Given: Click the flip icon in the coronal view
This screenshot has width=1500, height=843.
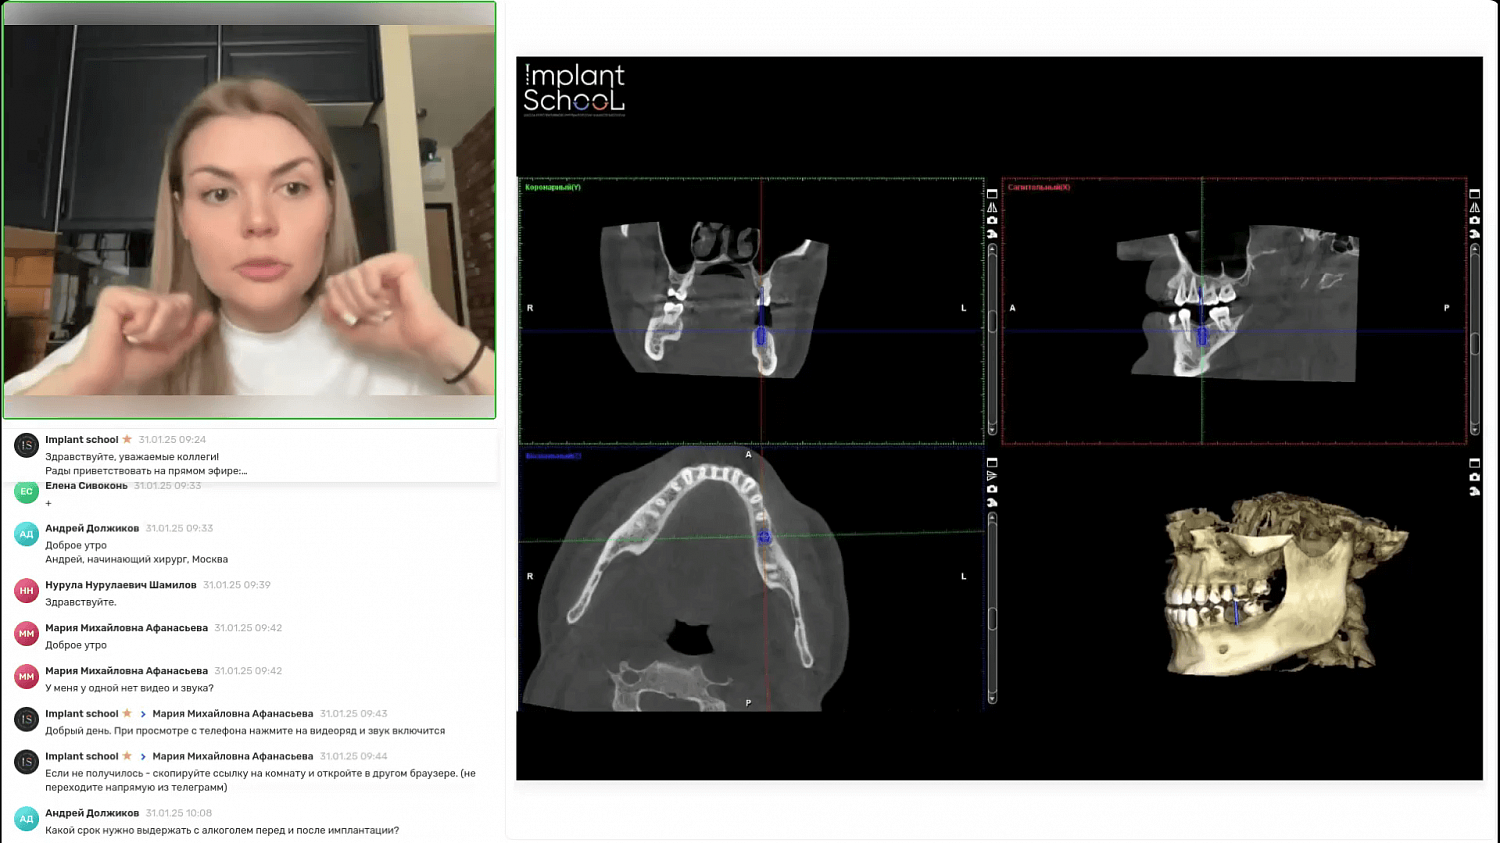Looking at the screenshot, I should click(992, 208).
